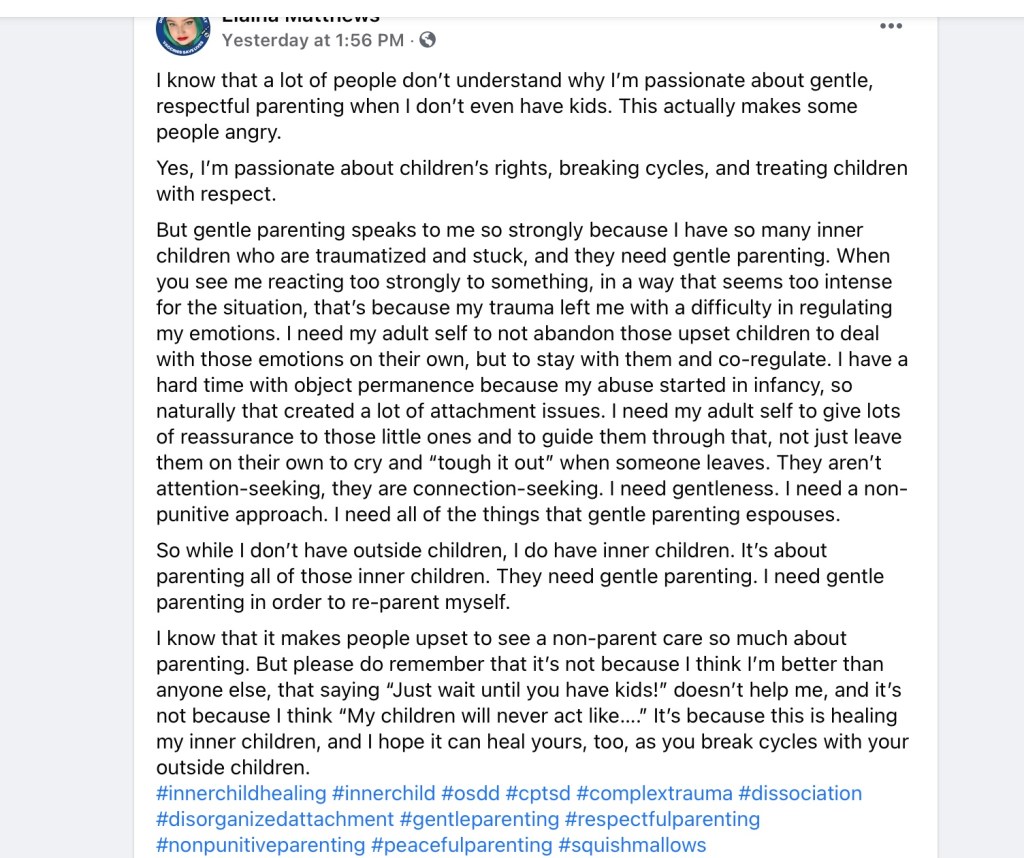Open the three-dot post options menu
Viewport: 1024px width, 858px height.
[890, 27]
